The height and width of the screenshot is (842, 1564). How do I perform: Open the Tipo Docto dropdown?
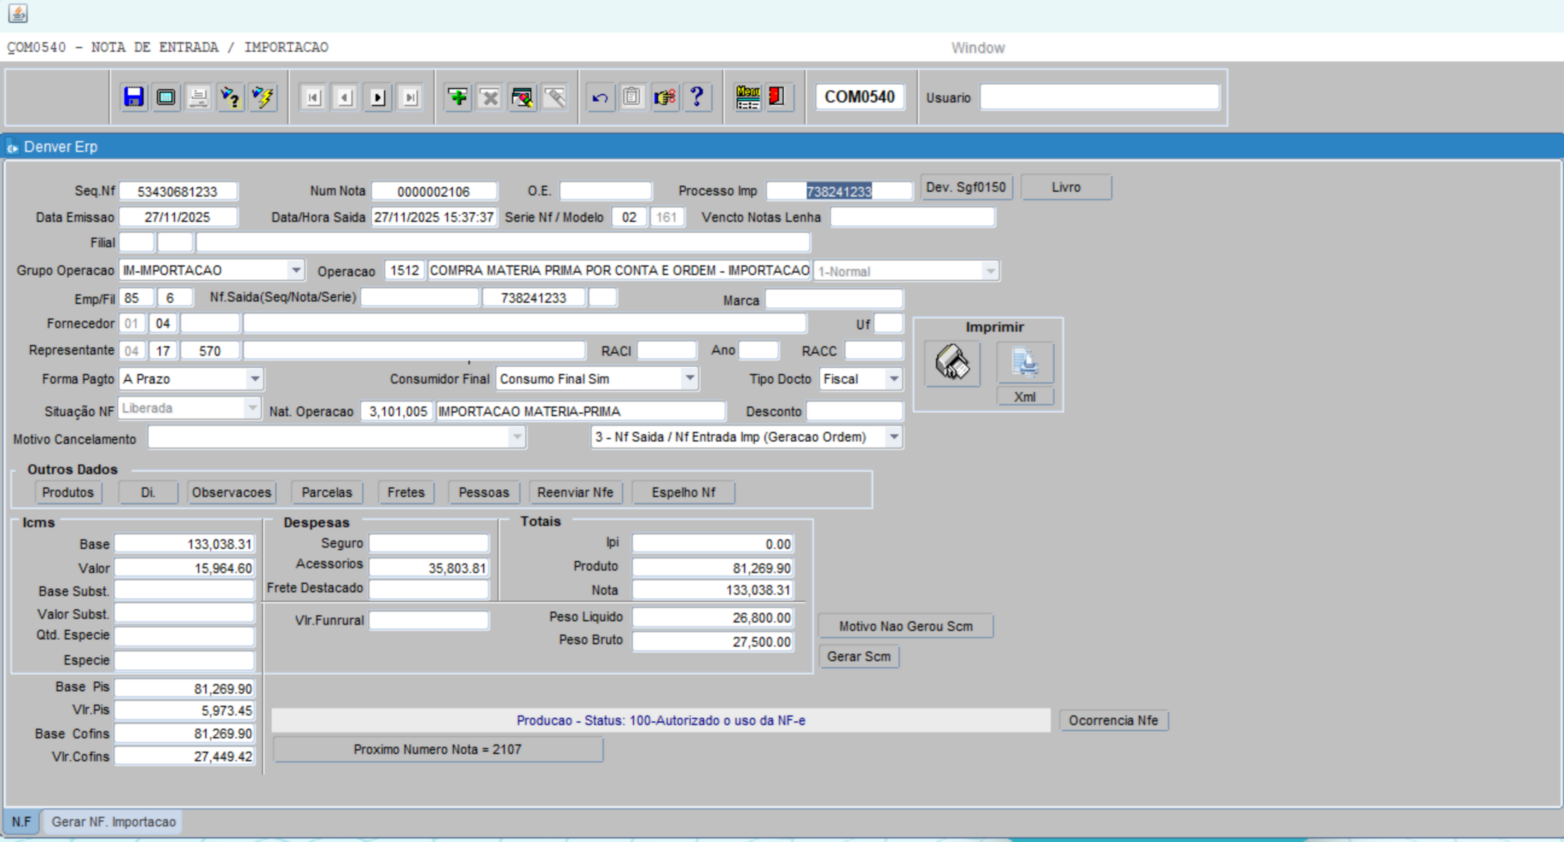[893, 379]
